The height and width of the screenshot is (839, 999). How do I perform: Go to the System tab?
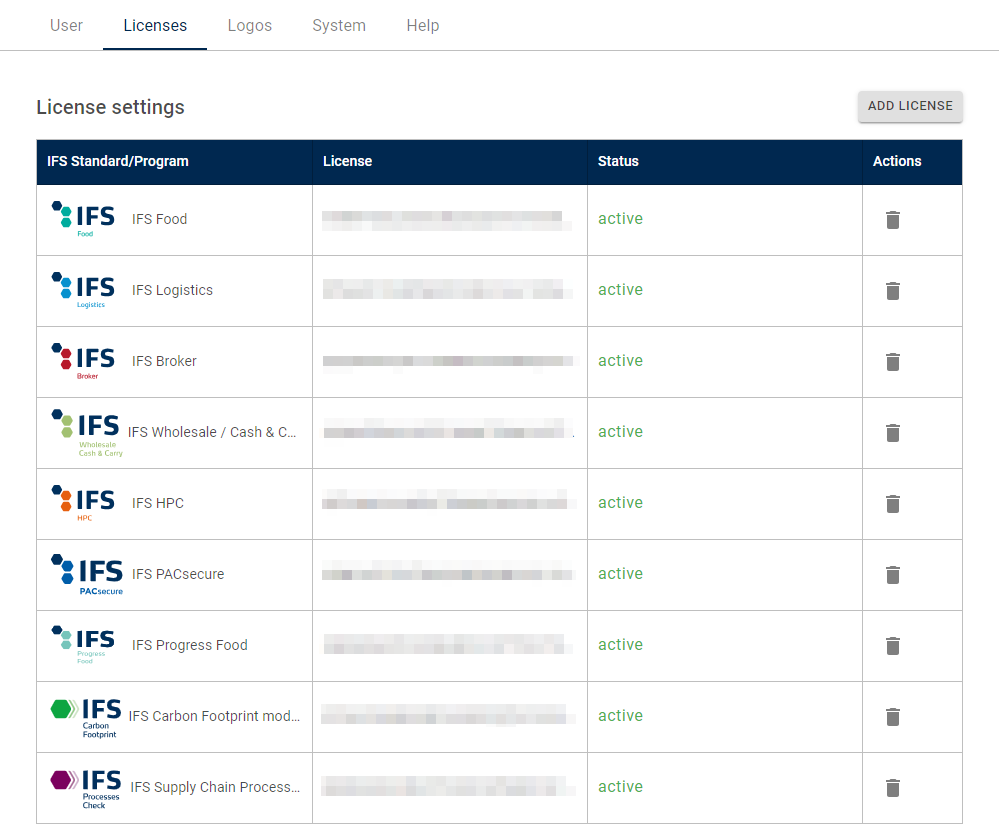pos(339,25)
